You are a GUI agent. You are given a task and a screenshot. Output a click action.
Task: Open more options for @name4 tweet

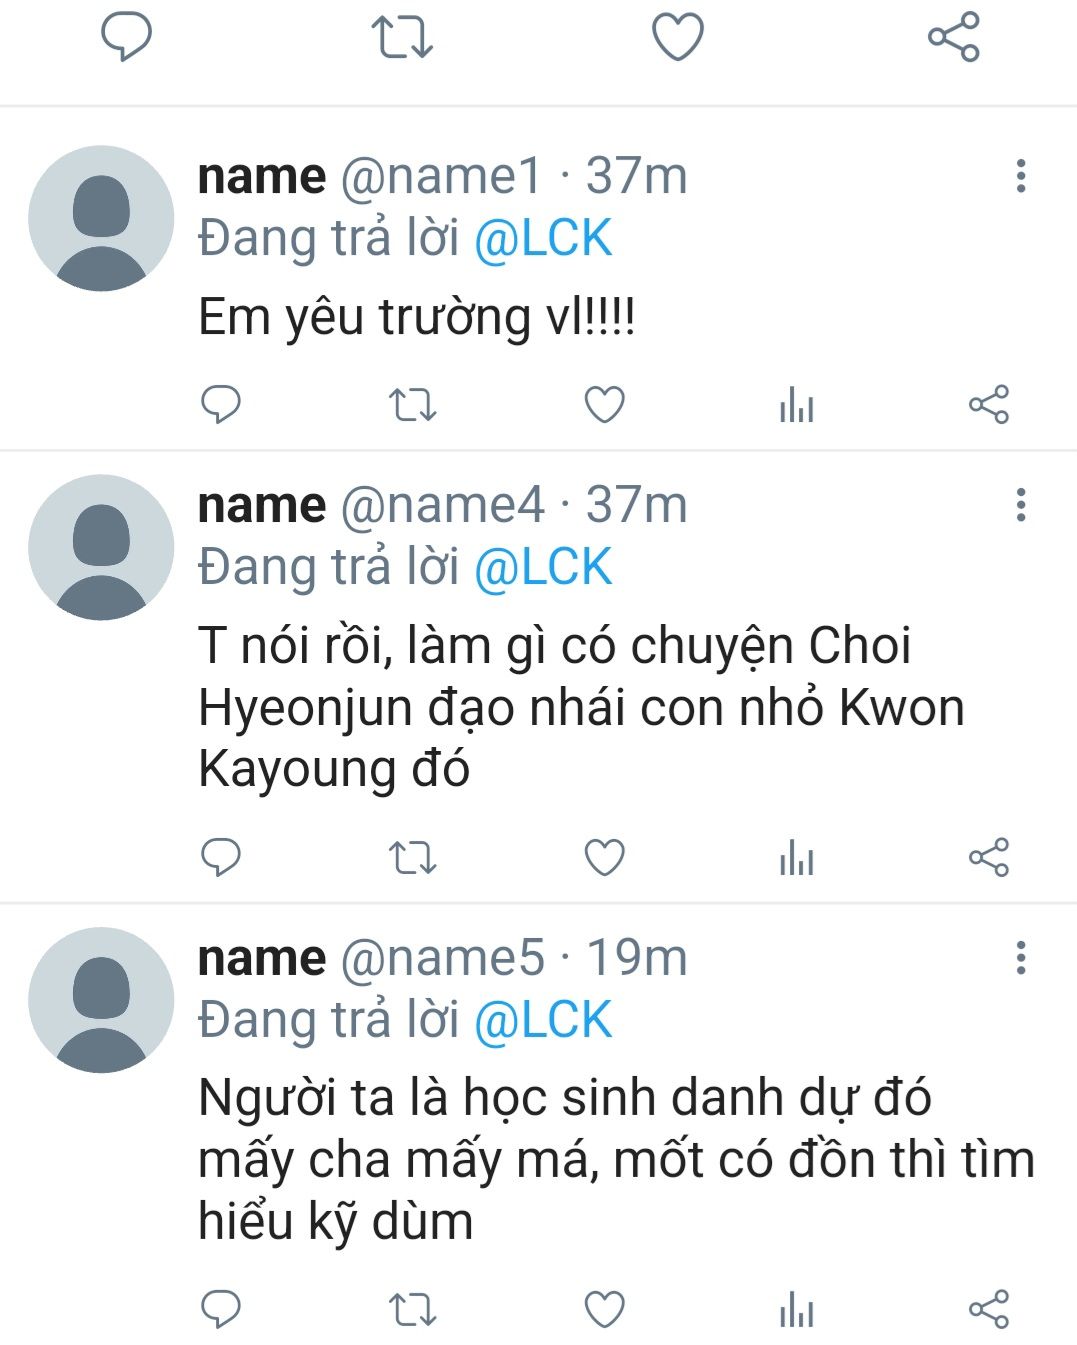point(1020,505)
